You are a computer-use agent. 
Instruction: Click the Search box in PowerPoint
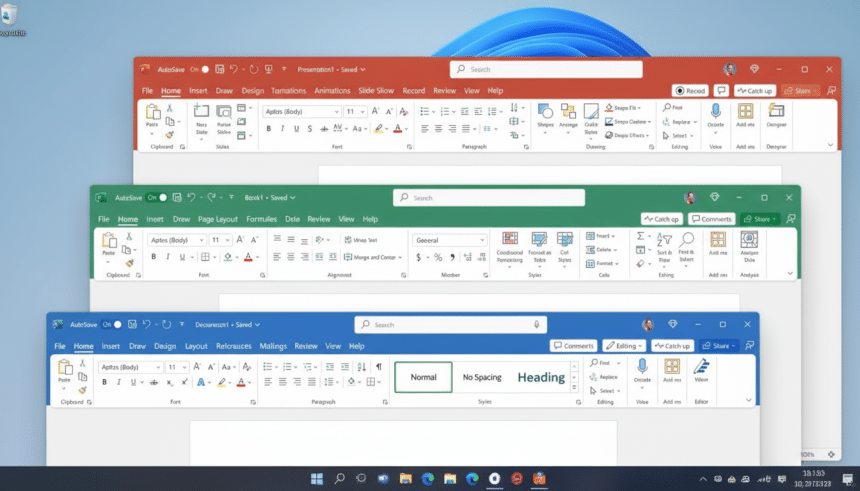(x=546, y=69)
